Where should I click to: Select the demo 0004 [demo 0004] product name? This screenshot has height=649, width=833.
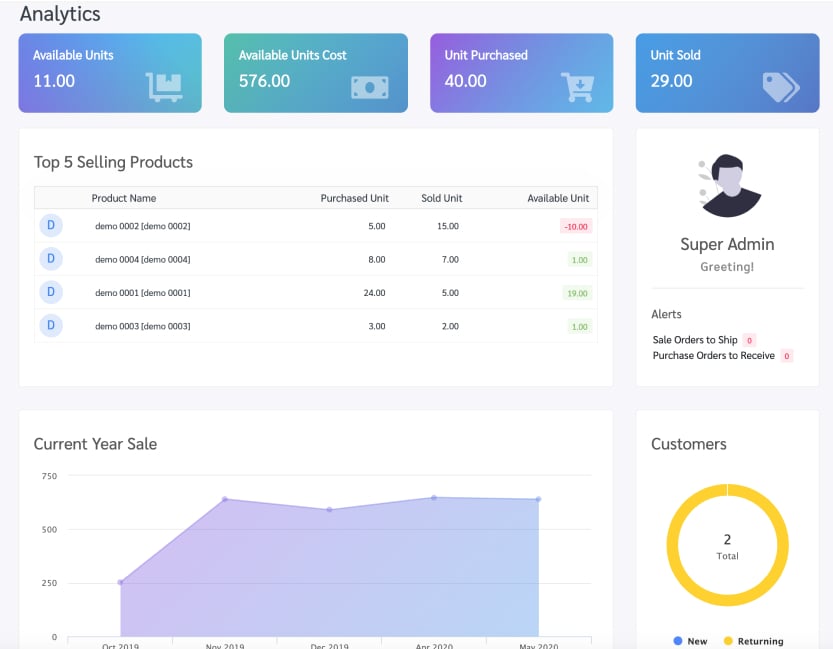[x=142, y=260]
